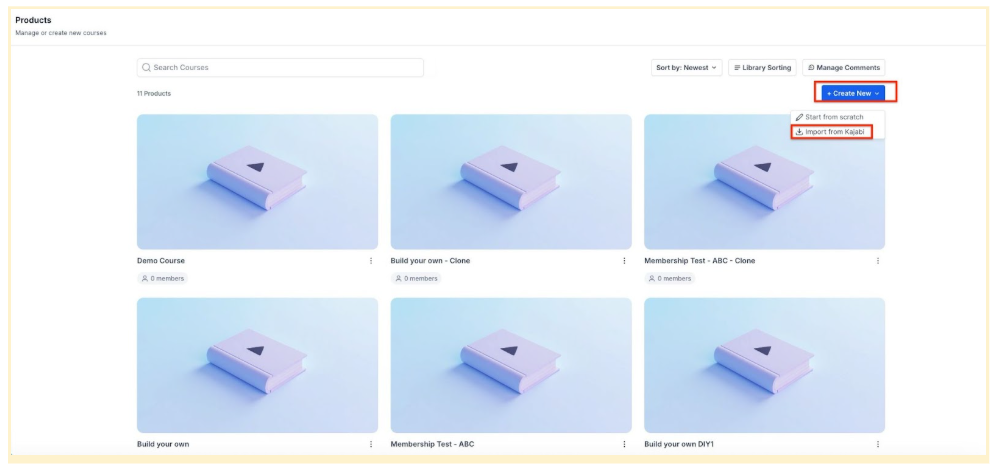Viewport: 1004px width, 474px height.
Task: Open three-dot menu for Demo Course
Action: (x=371, y=261)
